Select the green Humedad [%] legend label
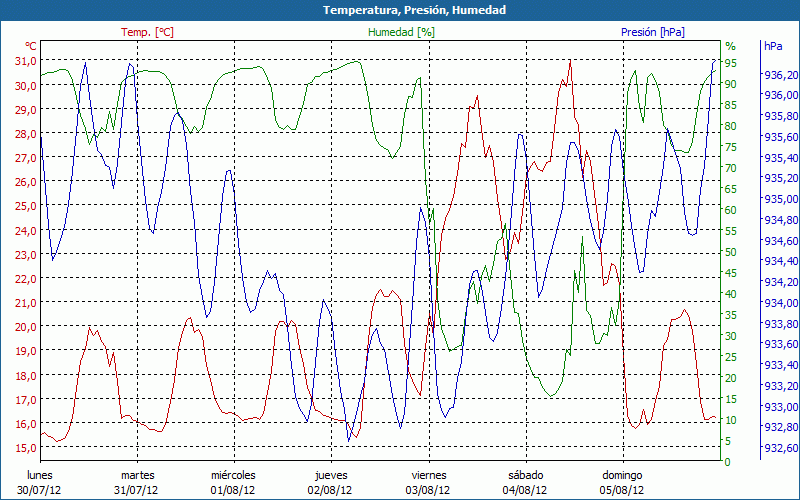800x500 pixels. coord(402,32)
